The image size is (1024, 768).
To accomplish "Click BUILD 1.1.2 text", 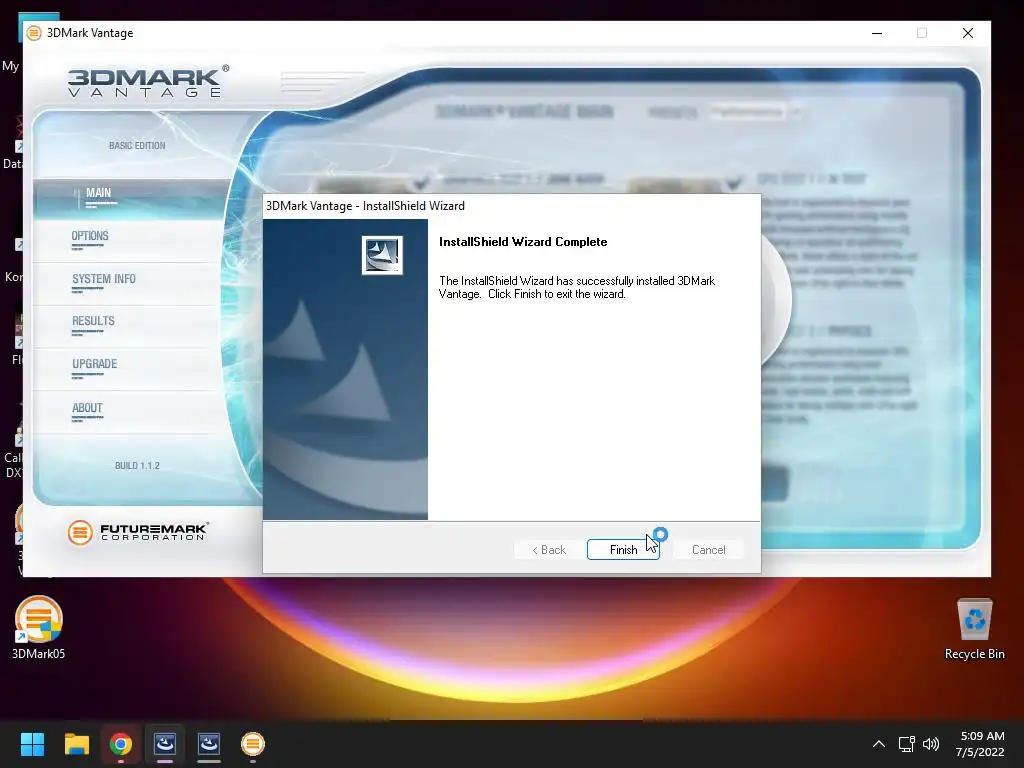I will (137, 466).
